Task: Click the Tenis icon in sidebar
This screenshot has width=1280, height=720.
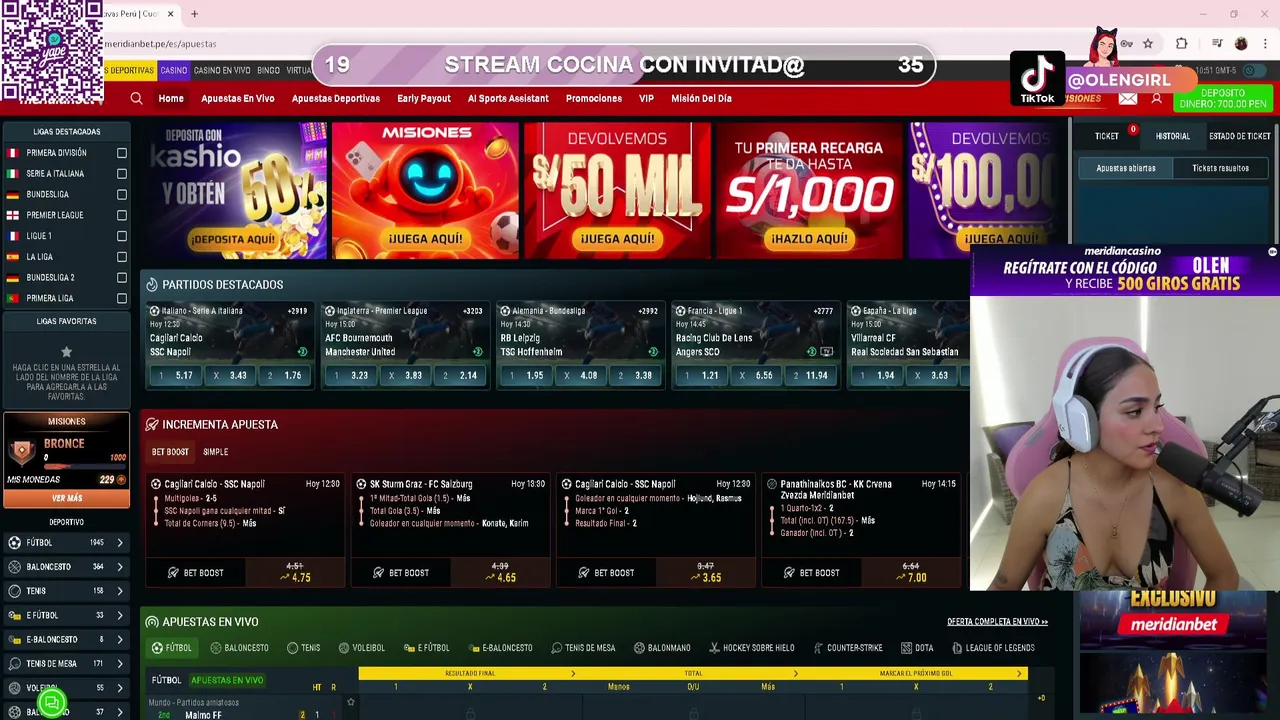Action: point(14,591)
